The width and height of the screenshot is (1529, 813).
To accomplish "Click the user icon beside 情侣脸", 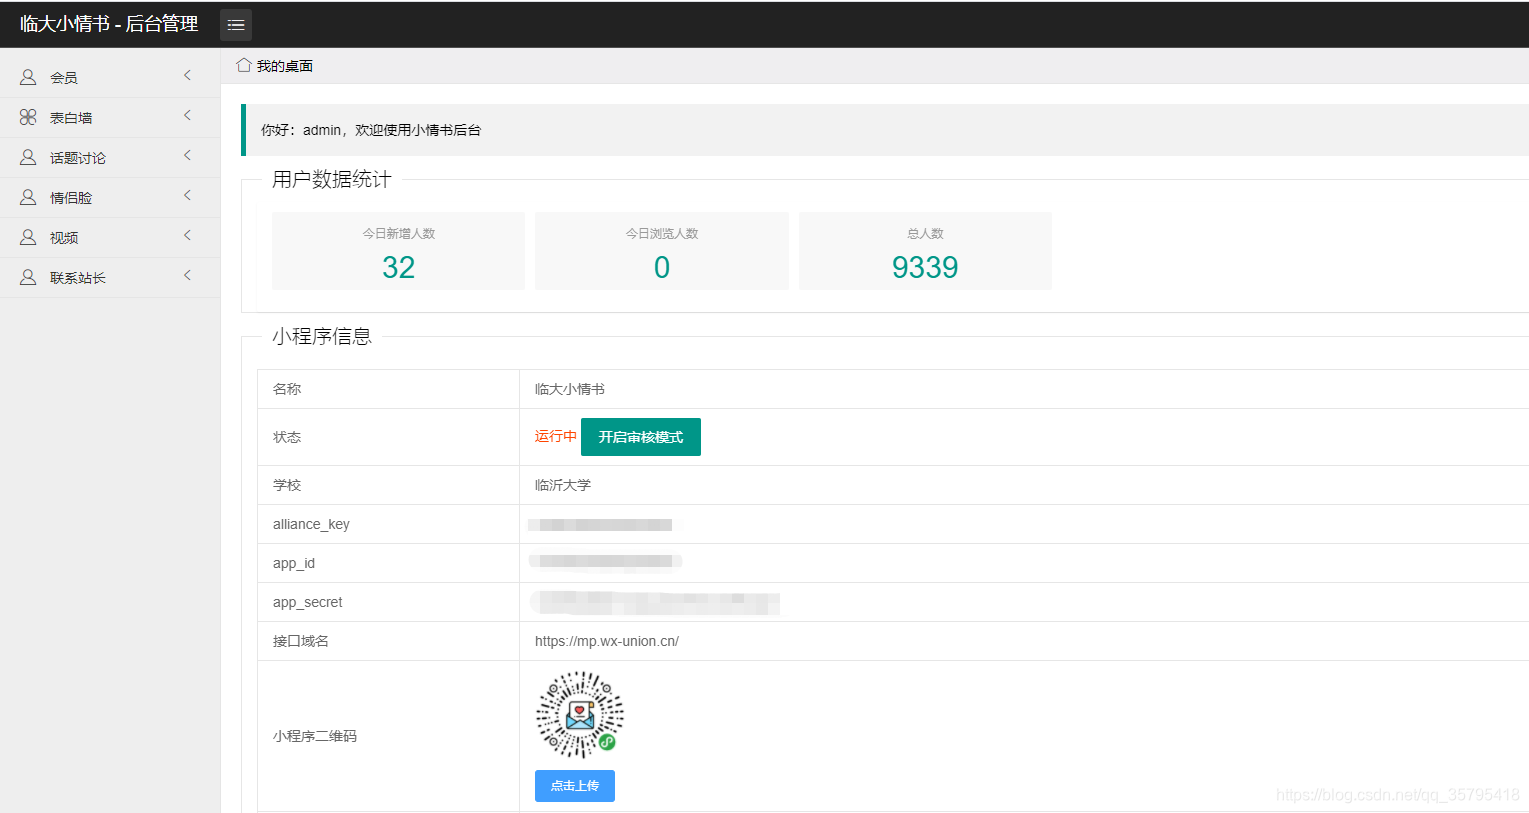I will 28,197.
